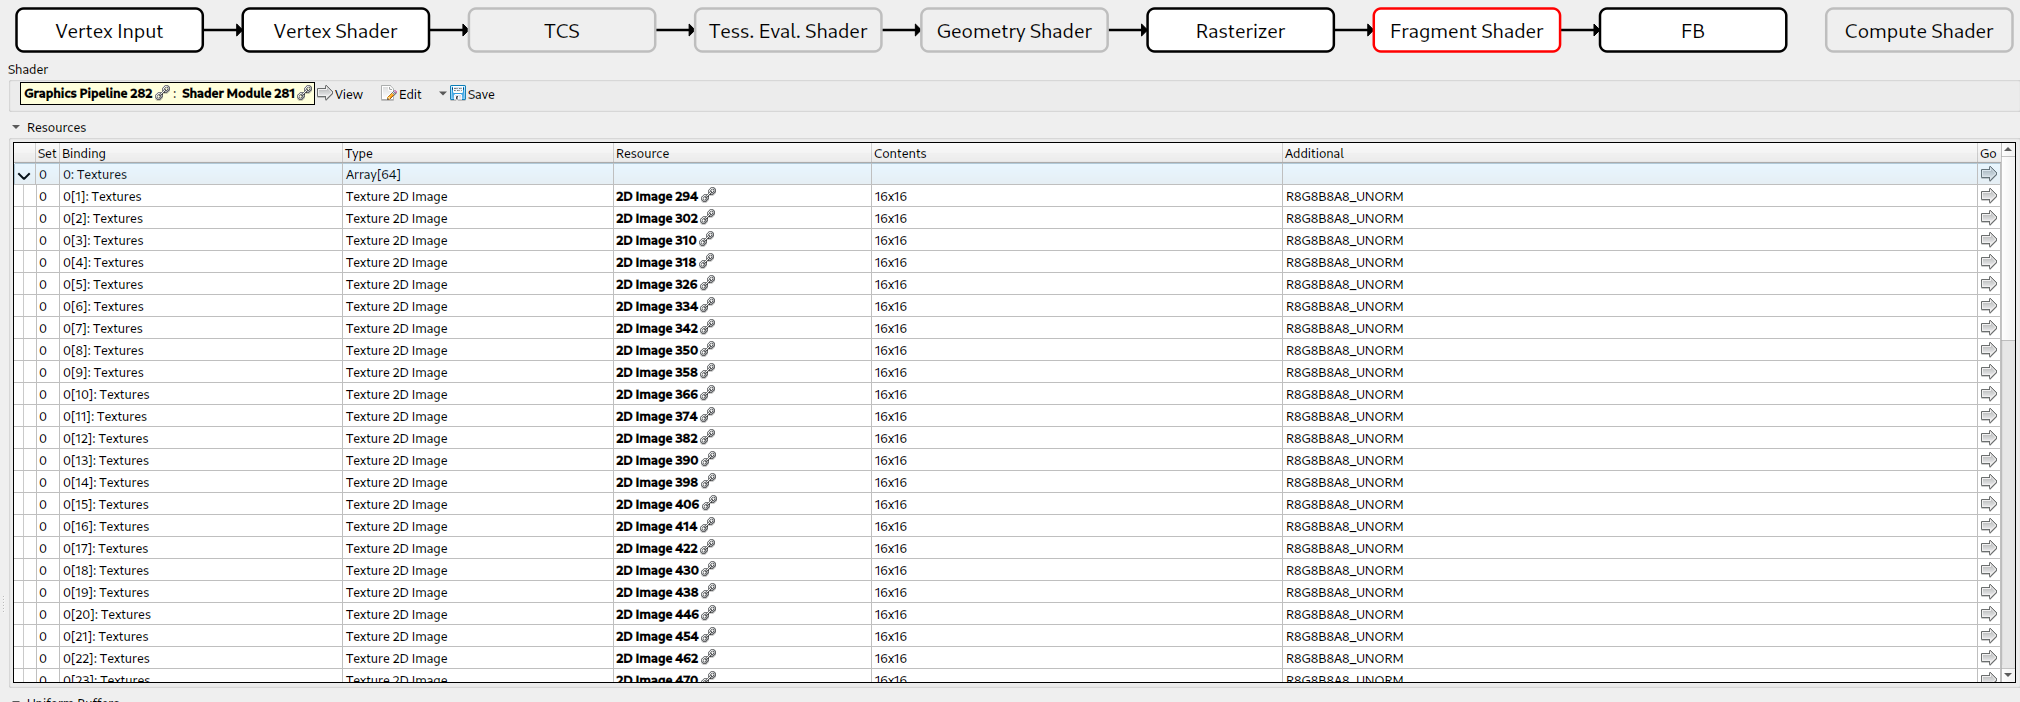Image resolution: width=2020 pixels, height=702 pixels.
Task: Collapse the 0: Textures array row
Action: pyautogui.click(x=24, y=175)
